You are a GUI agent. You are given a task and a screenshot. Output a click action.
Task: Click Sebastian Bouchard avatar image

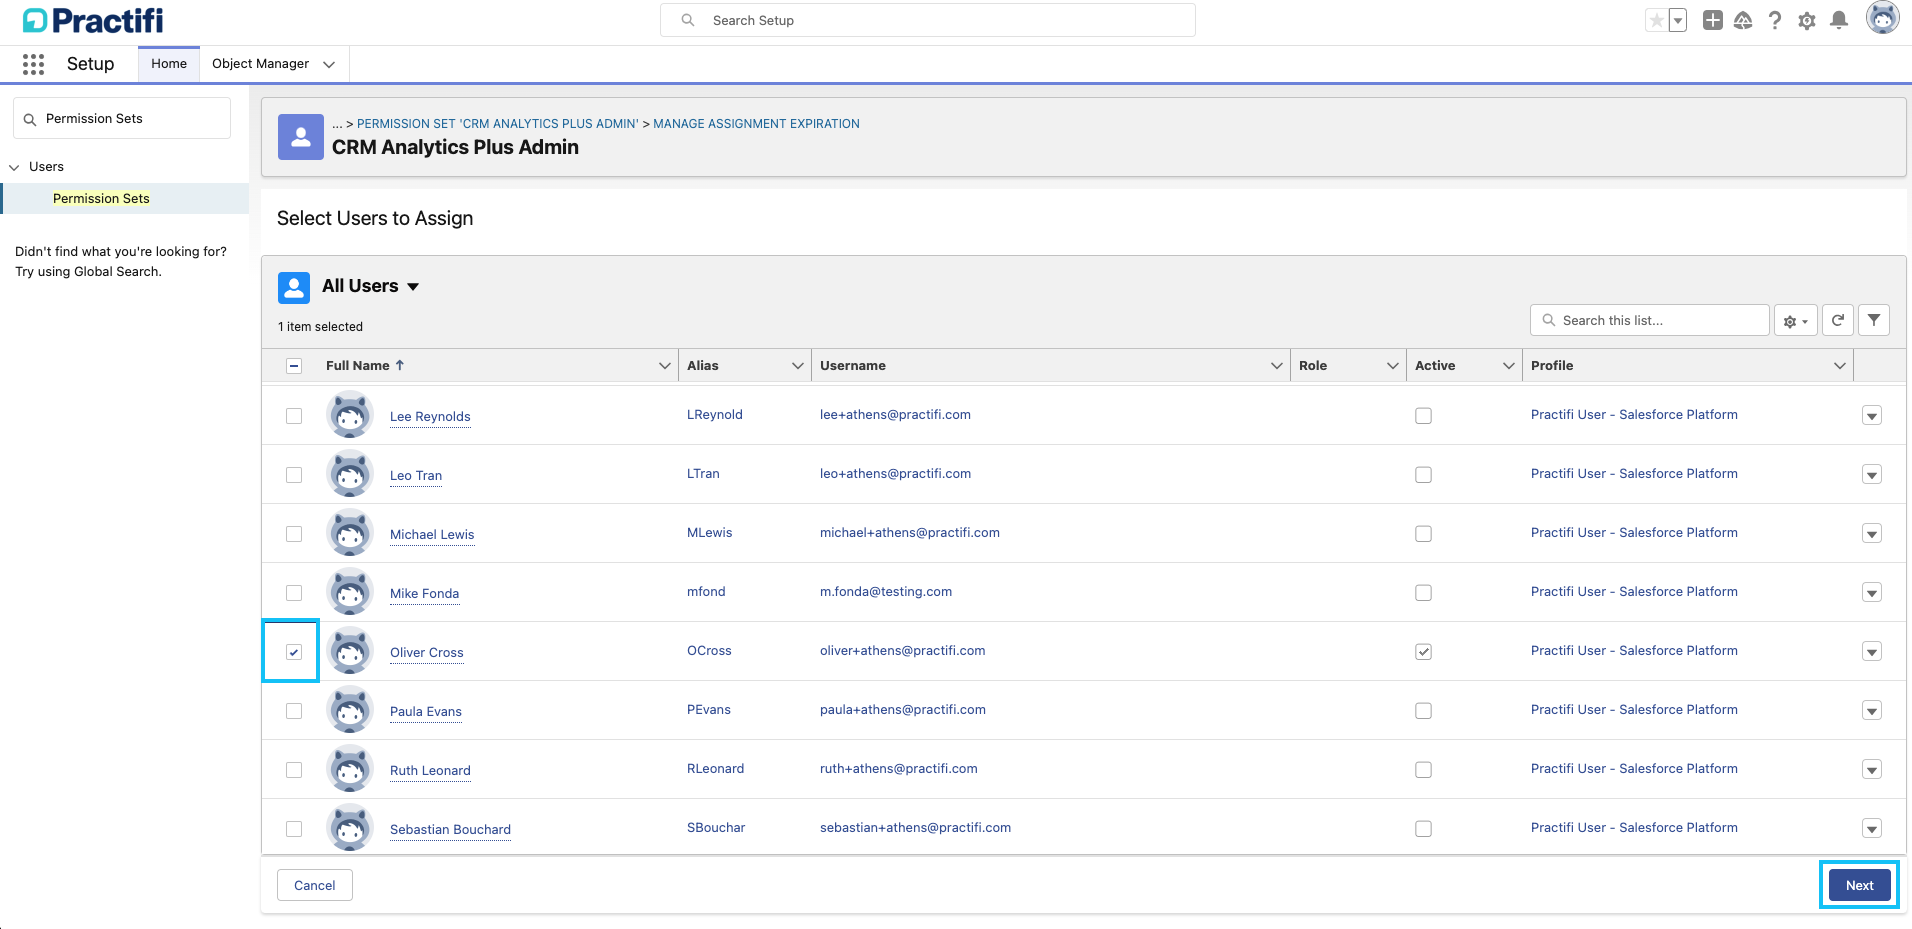pos(350,828)
